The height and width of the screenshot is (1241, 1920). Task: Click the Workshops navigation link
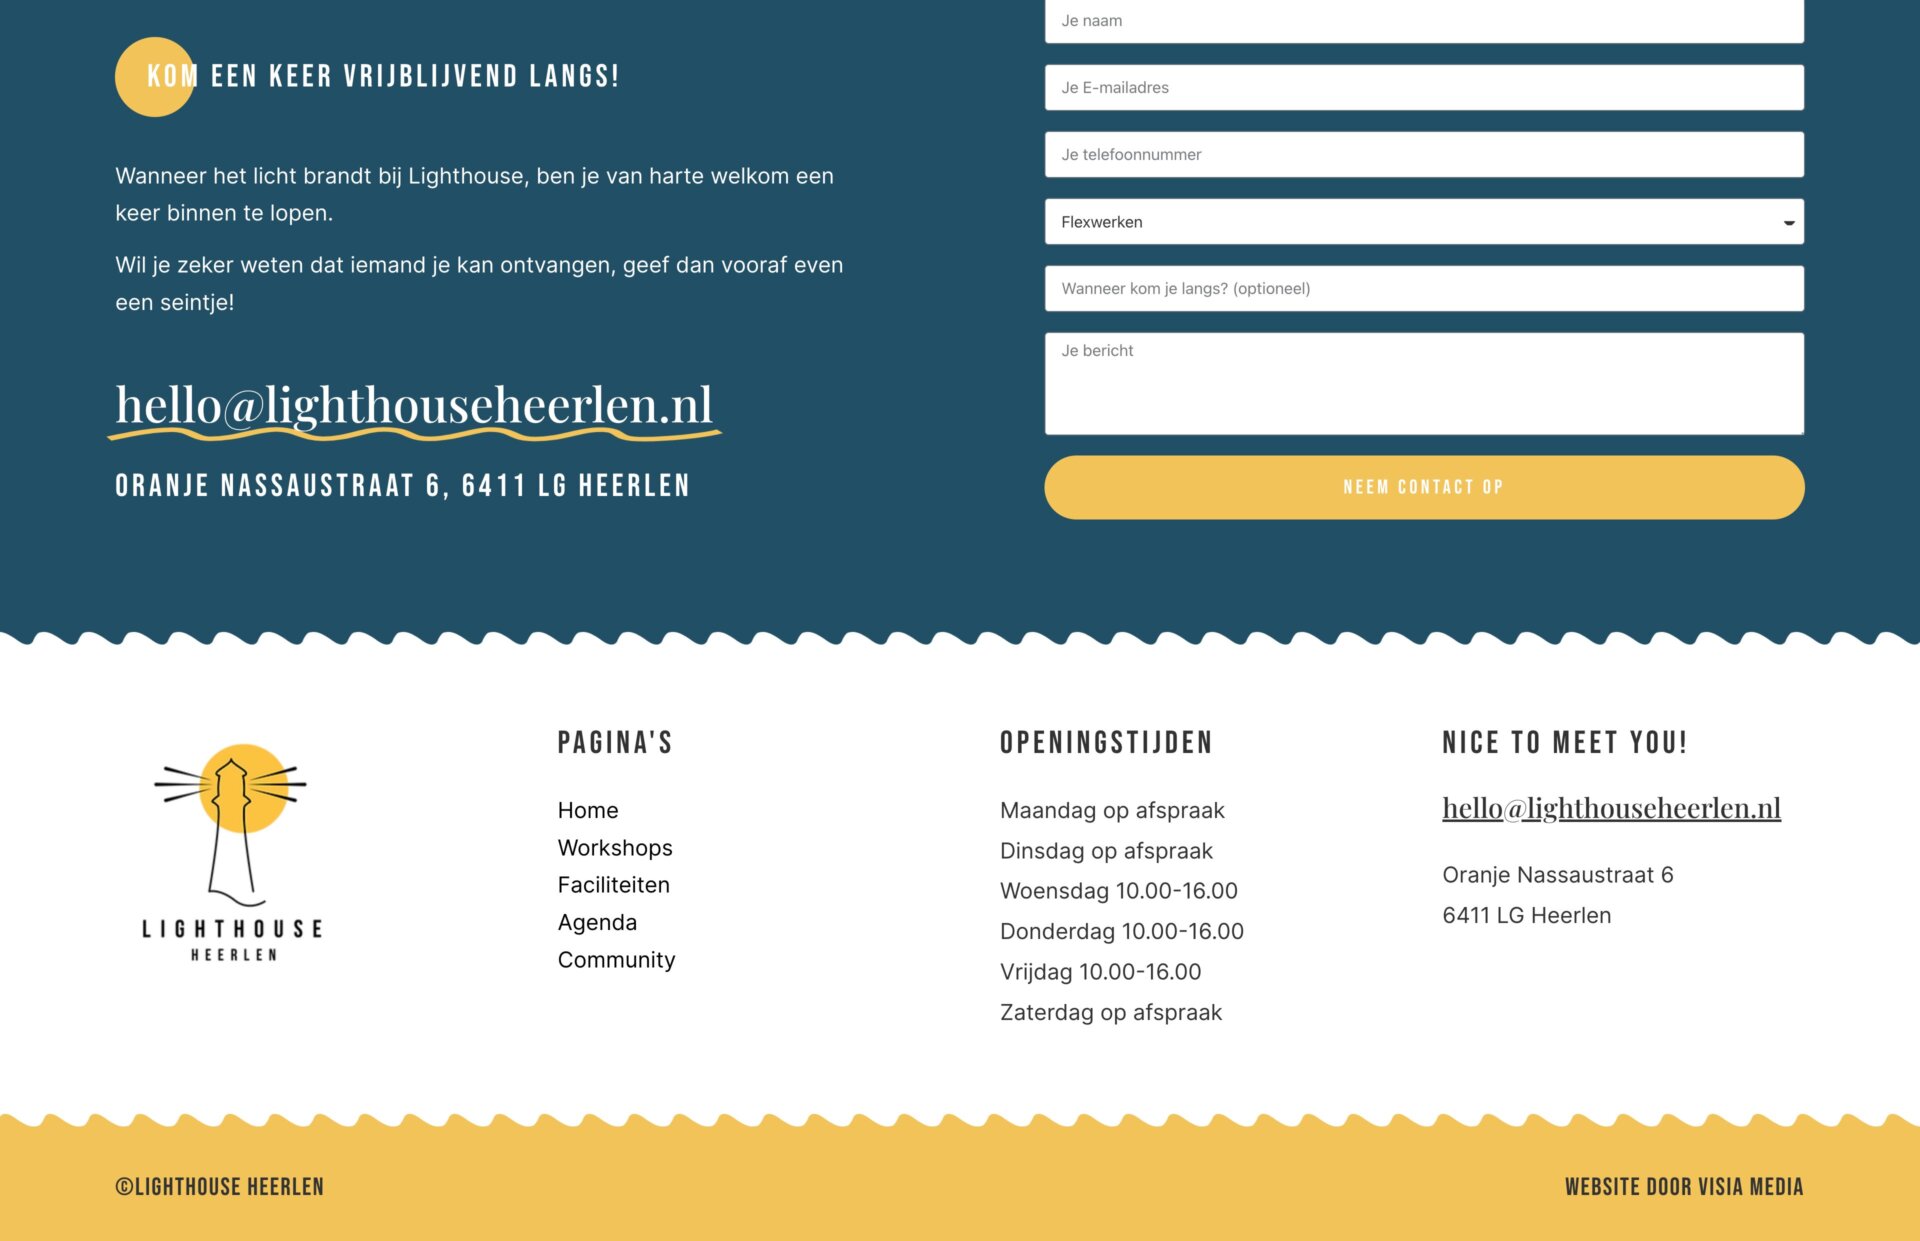click(x=613, y=846)
